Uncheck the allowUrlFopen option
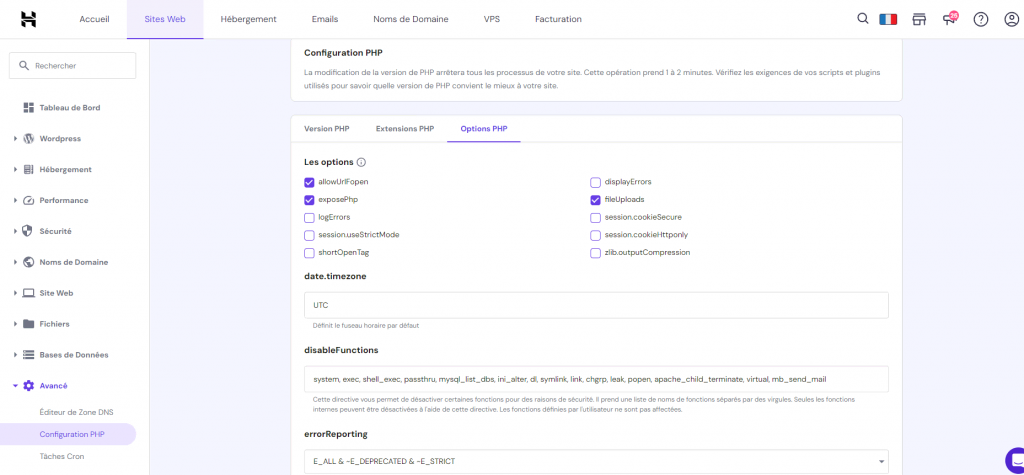The image size is (1024, 475). tap(309, 182)
